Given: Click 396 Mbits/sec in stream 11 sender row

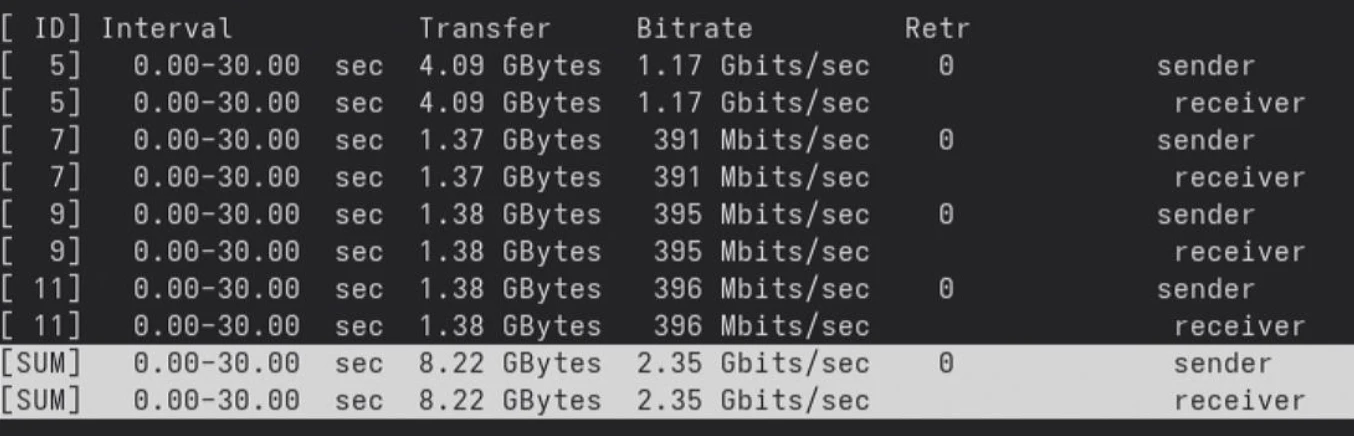Looking at the screenshot, I should click(x=760, y=289).
